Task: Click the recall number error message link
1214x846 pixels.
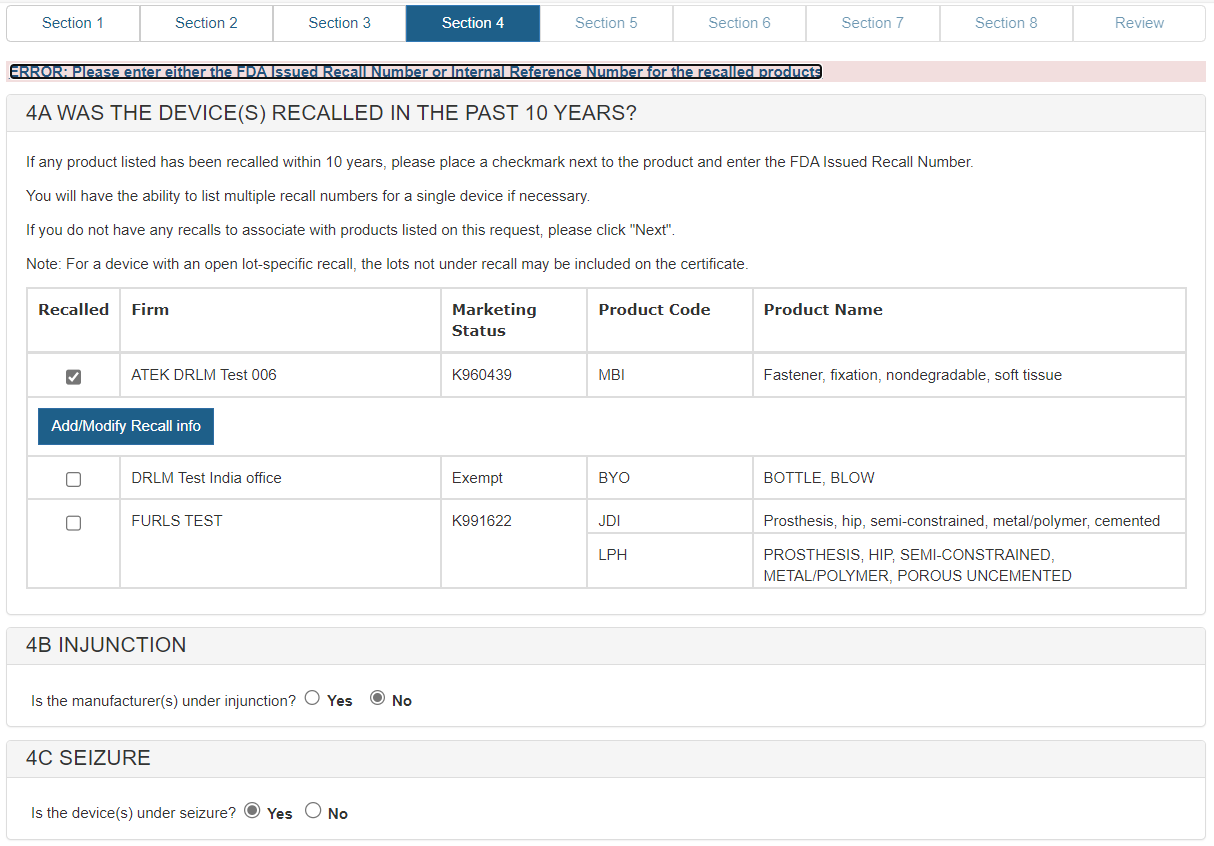Action: 415,72
